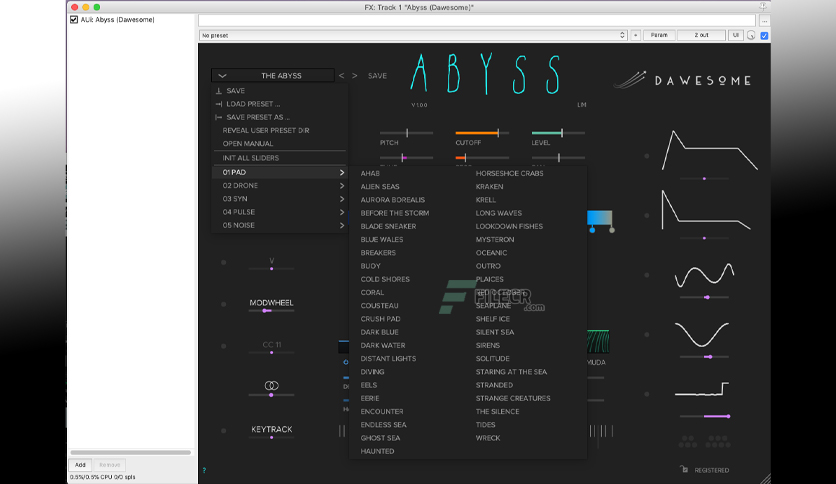Expand the 03 SYN submenu
Image resolution: width=836 pixels, height=484 pixels.
279,199
